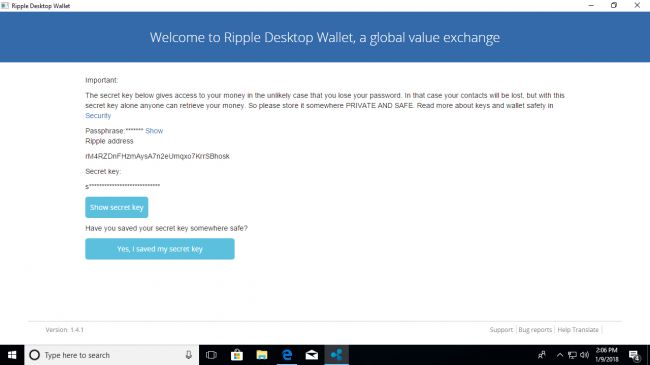650x365 pixels.
Task: Click the microphone icon in search box
Action: point(189,355)
